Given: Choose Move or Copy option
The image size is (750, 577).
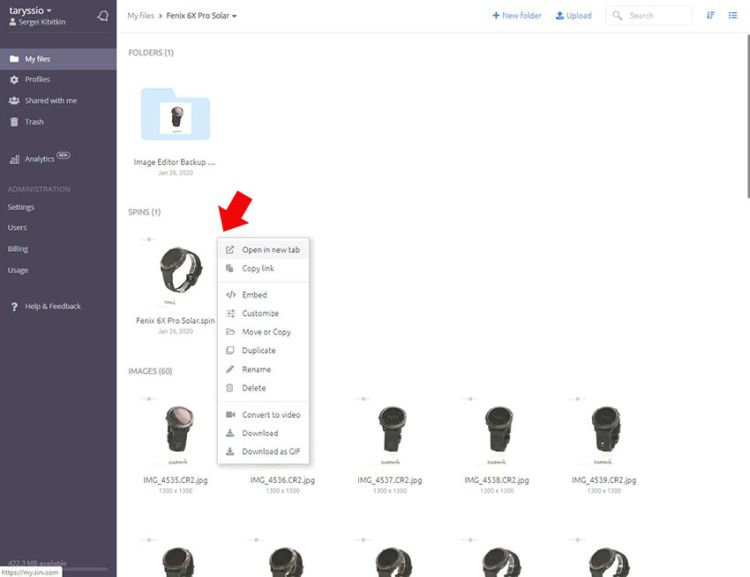Looking at the screenshot, I should click(263, 332).
